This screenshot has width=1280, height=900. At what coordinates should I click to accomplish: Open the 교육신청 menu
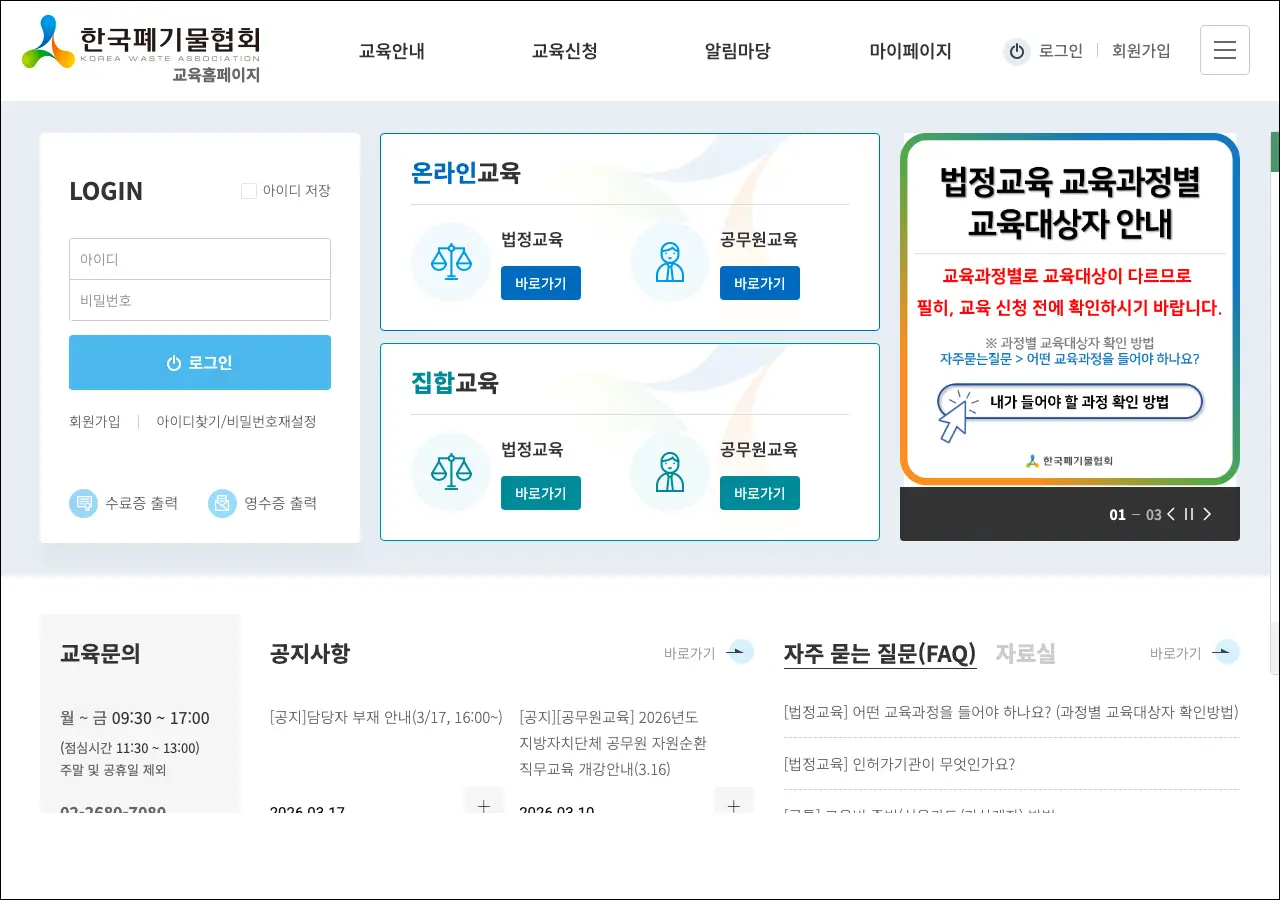coord(564,51)
